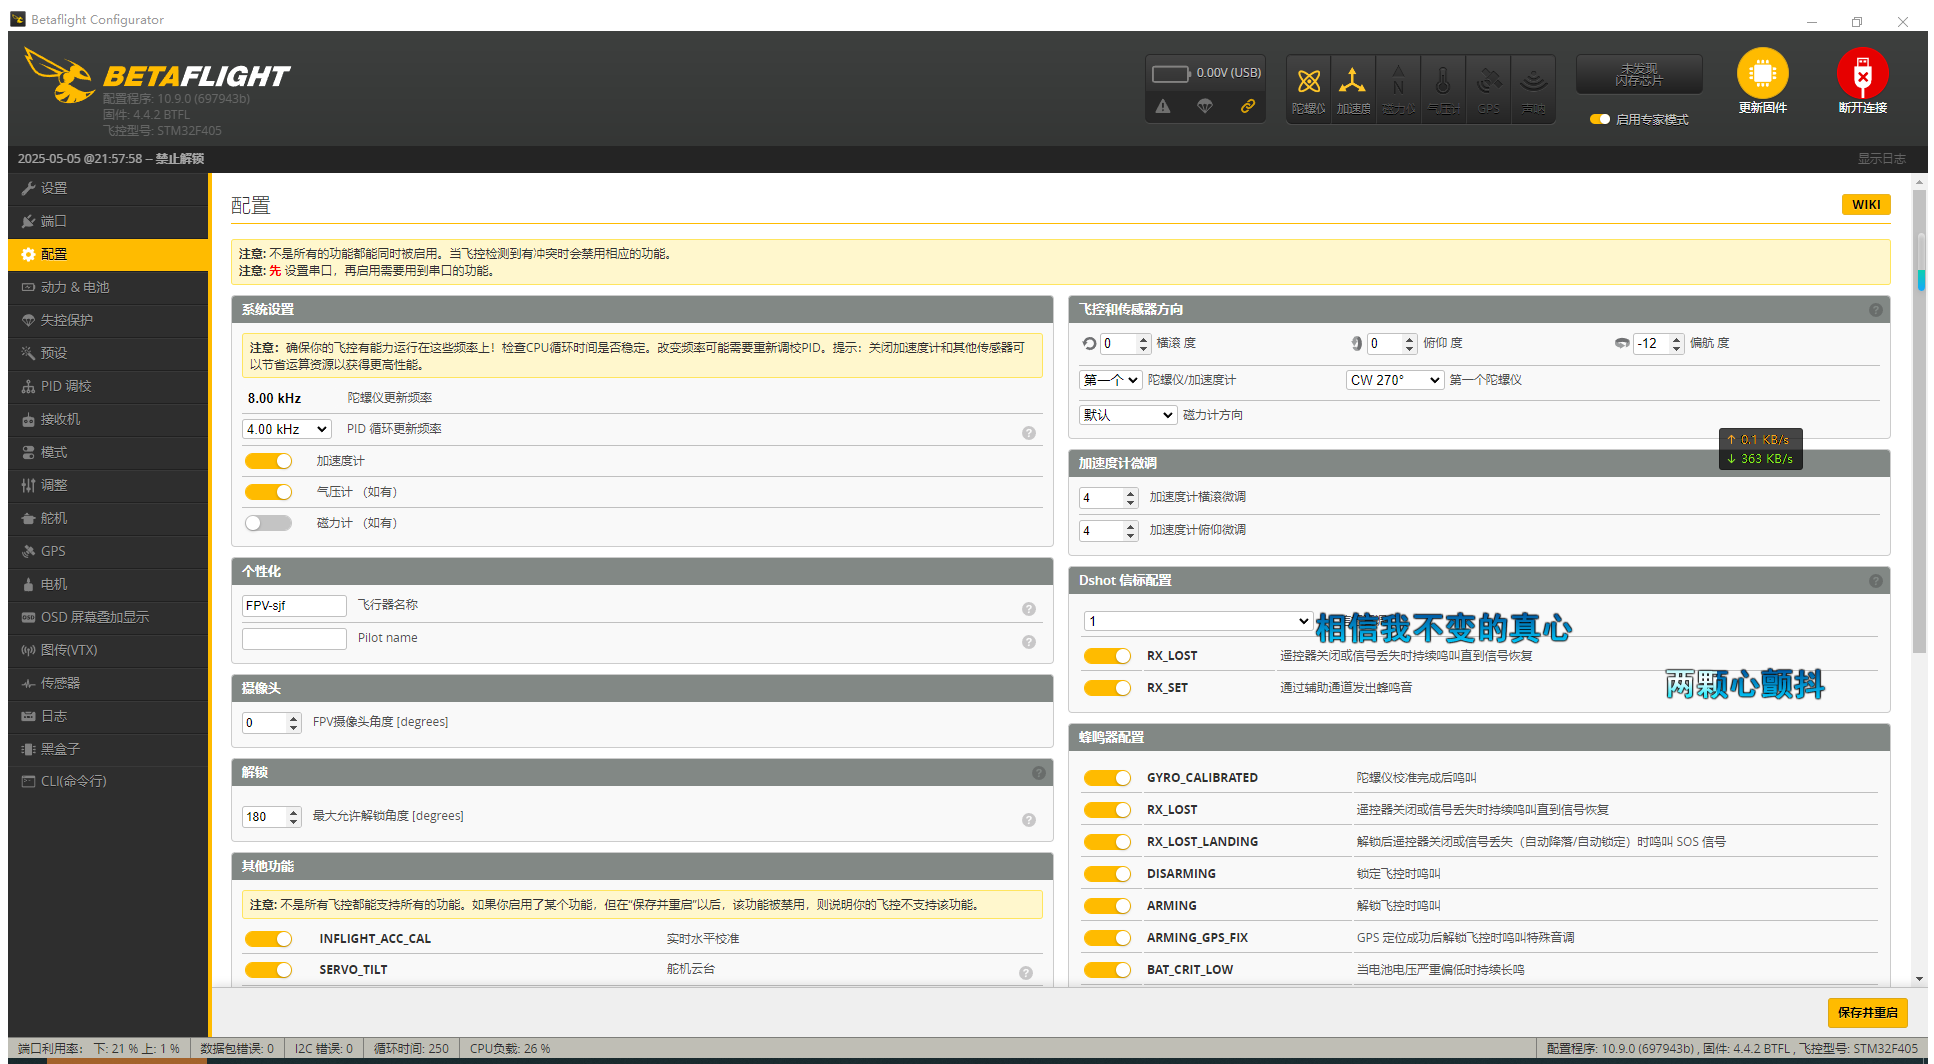Click the Disconnect (断开连接) USB icon
1934x1064 pixels.
(1862, 73)
